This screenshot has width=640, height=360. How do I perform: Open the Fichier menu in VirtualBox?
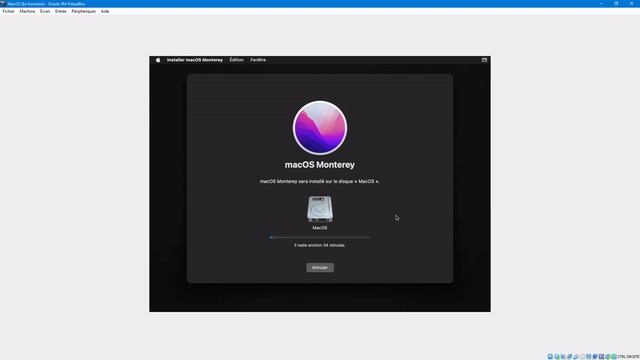[x=8, y=11]
